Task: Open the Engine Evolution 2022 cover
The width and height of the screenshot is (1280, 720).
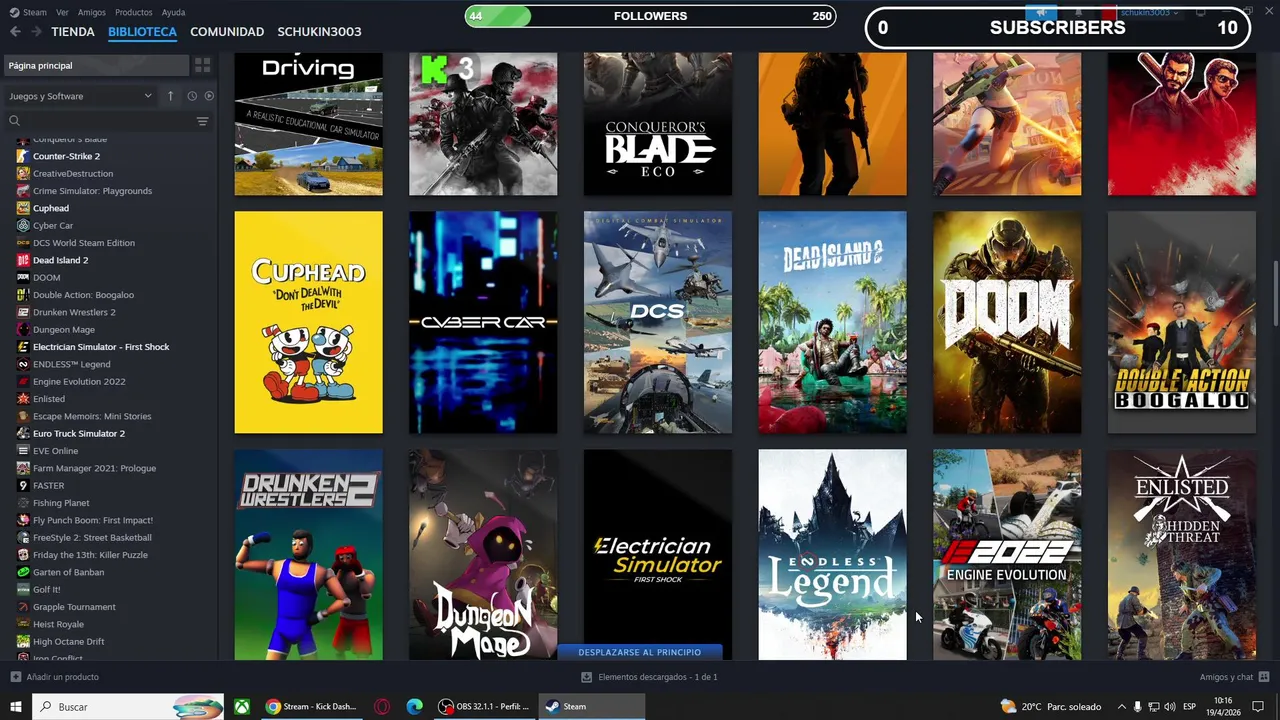Action: pyautogui.click(x=1007, y=555)
